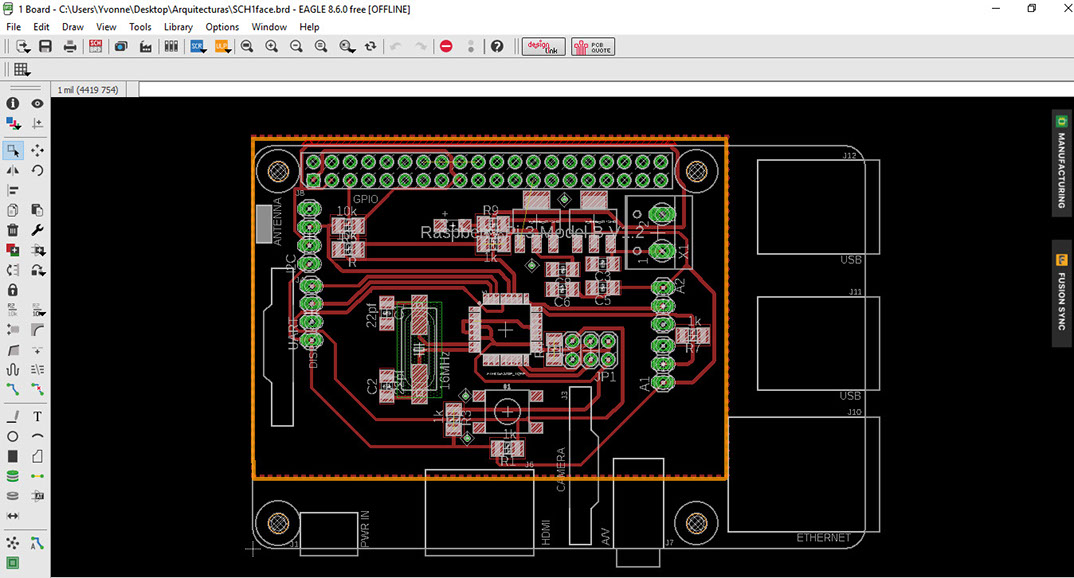Open the Autorouter tool

coord(38,543)
